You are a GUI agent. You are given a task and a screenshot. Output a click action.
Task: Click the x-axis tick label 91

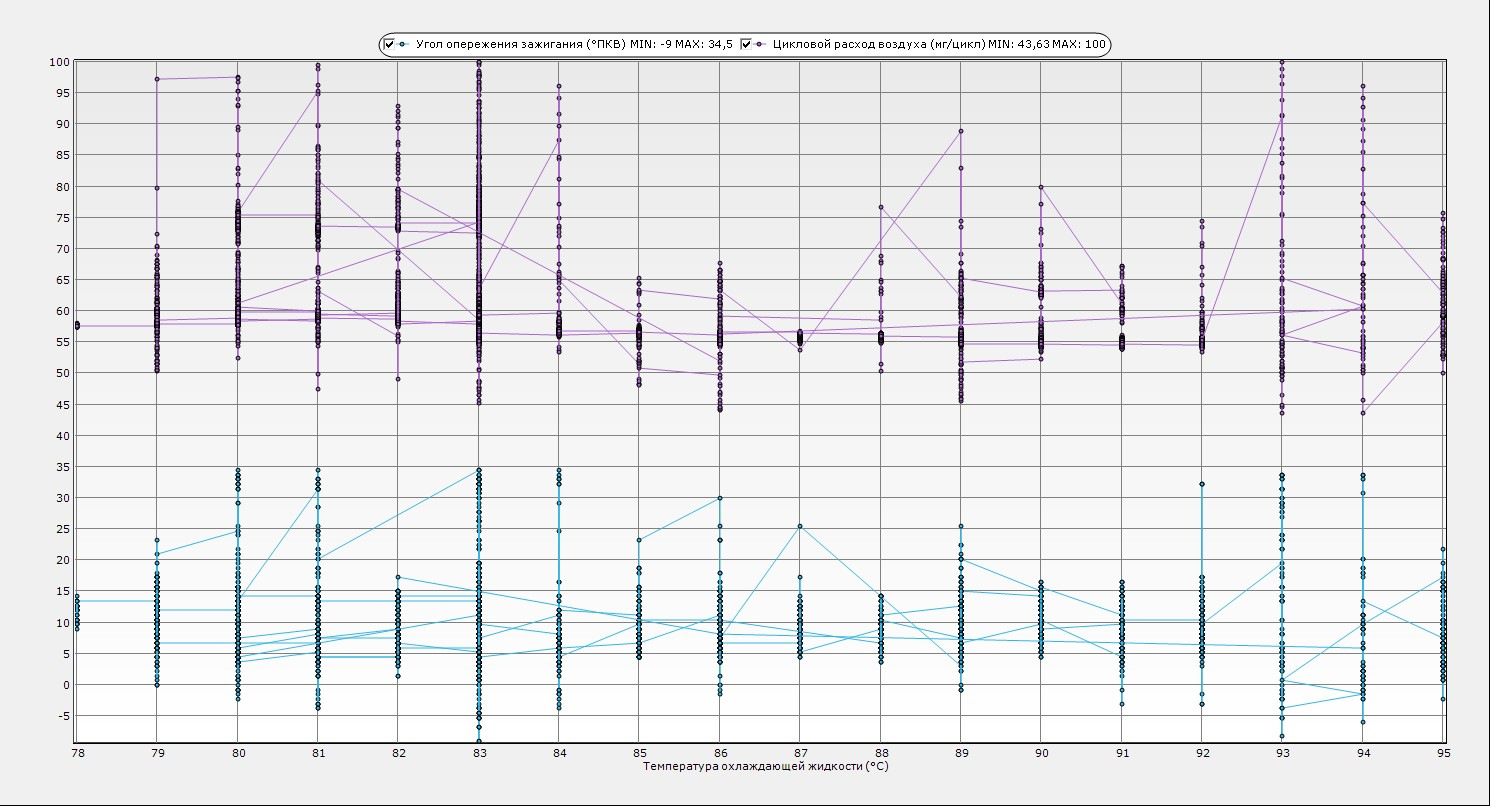(x=1122, y=751)
